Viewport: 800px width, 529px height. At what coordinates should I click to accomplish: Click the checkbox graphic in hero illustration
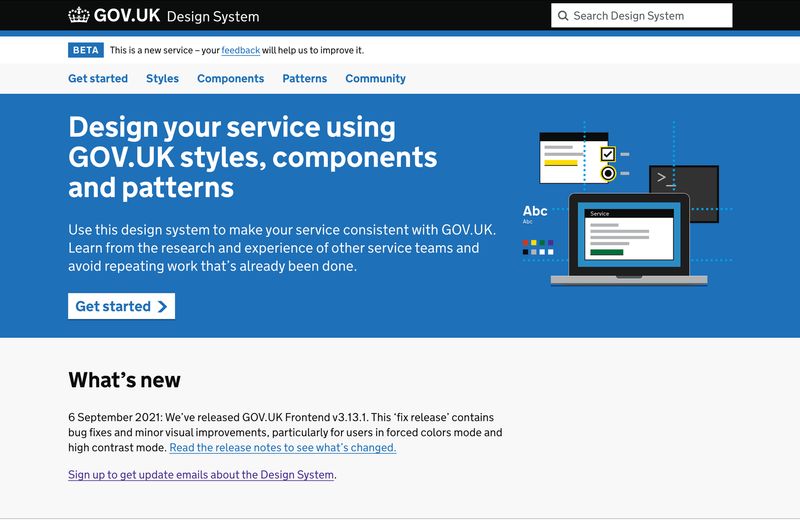[x=608, y=154]
